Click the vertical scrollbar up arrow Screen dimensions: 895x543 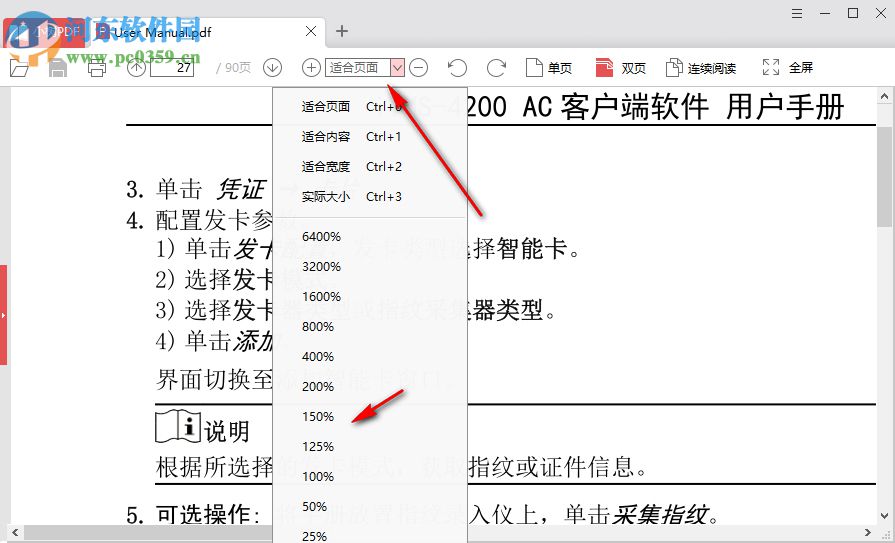885,96
